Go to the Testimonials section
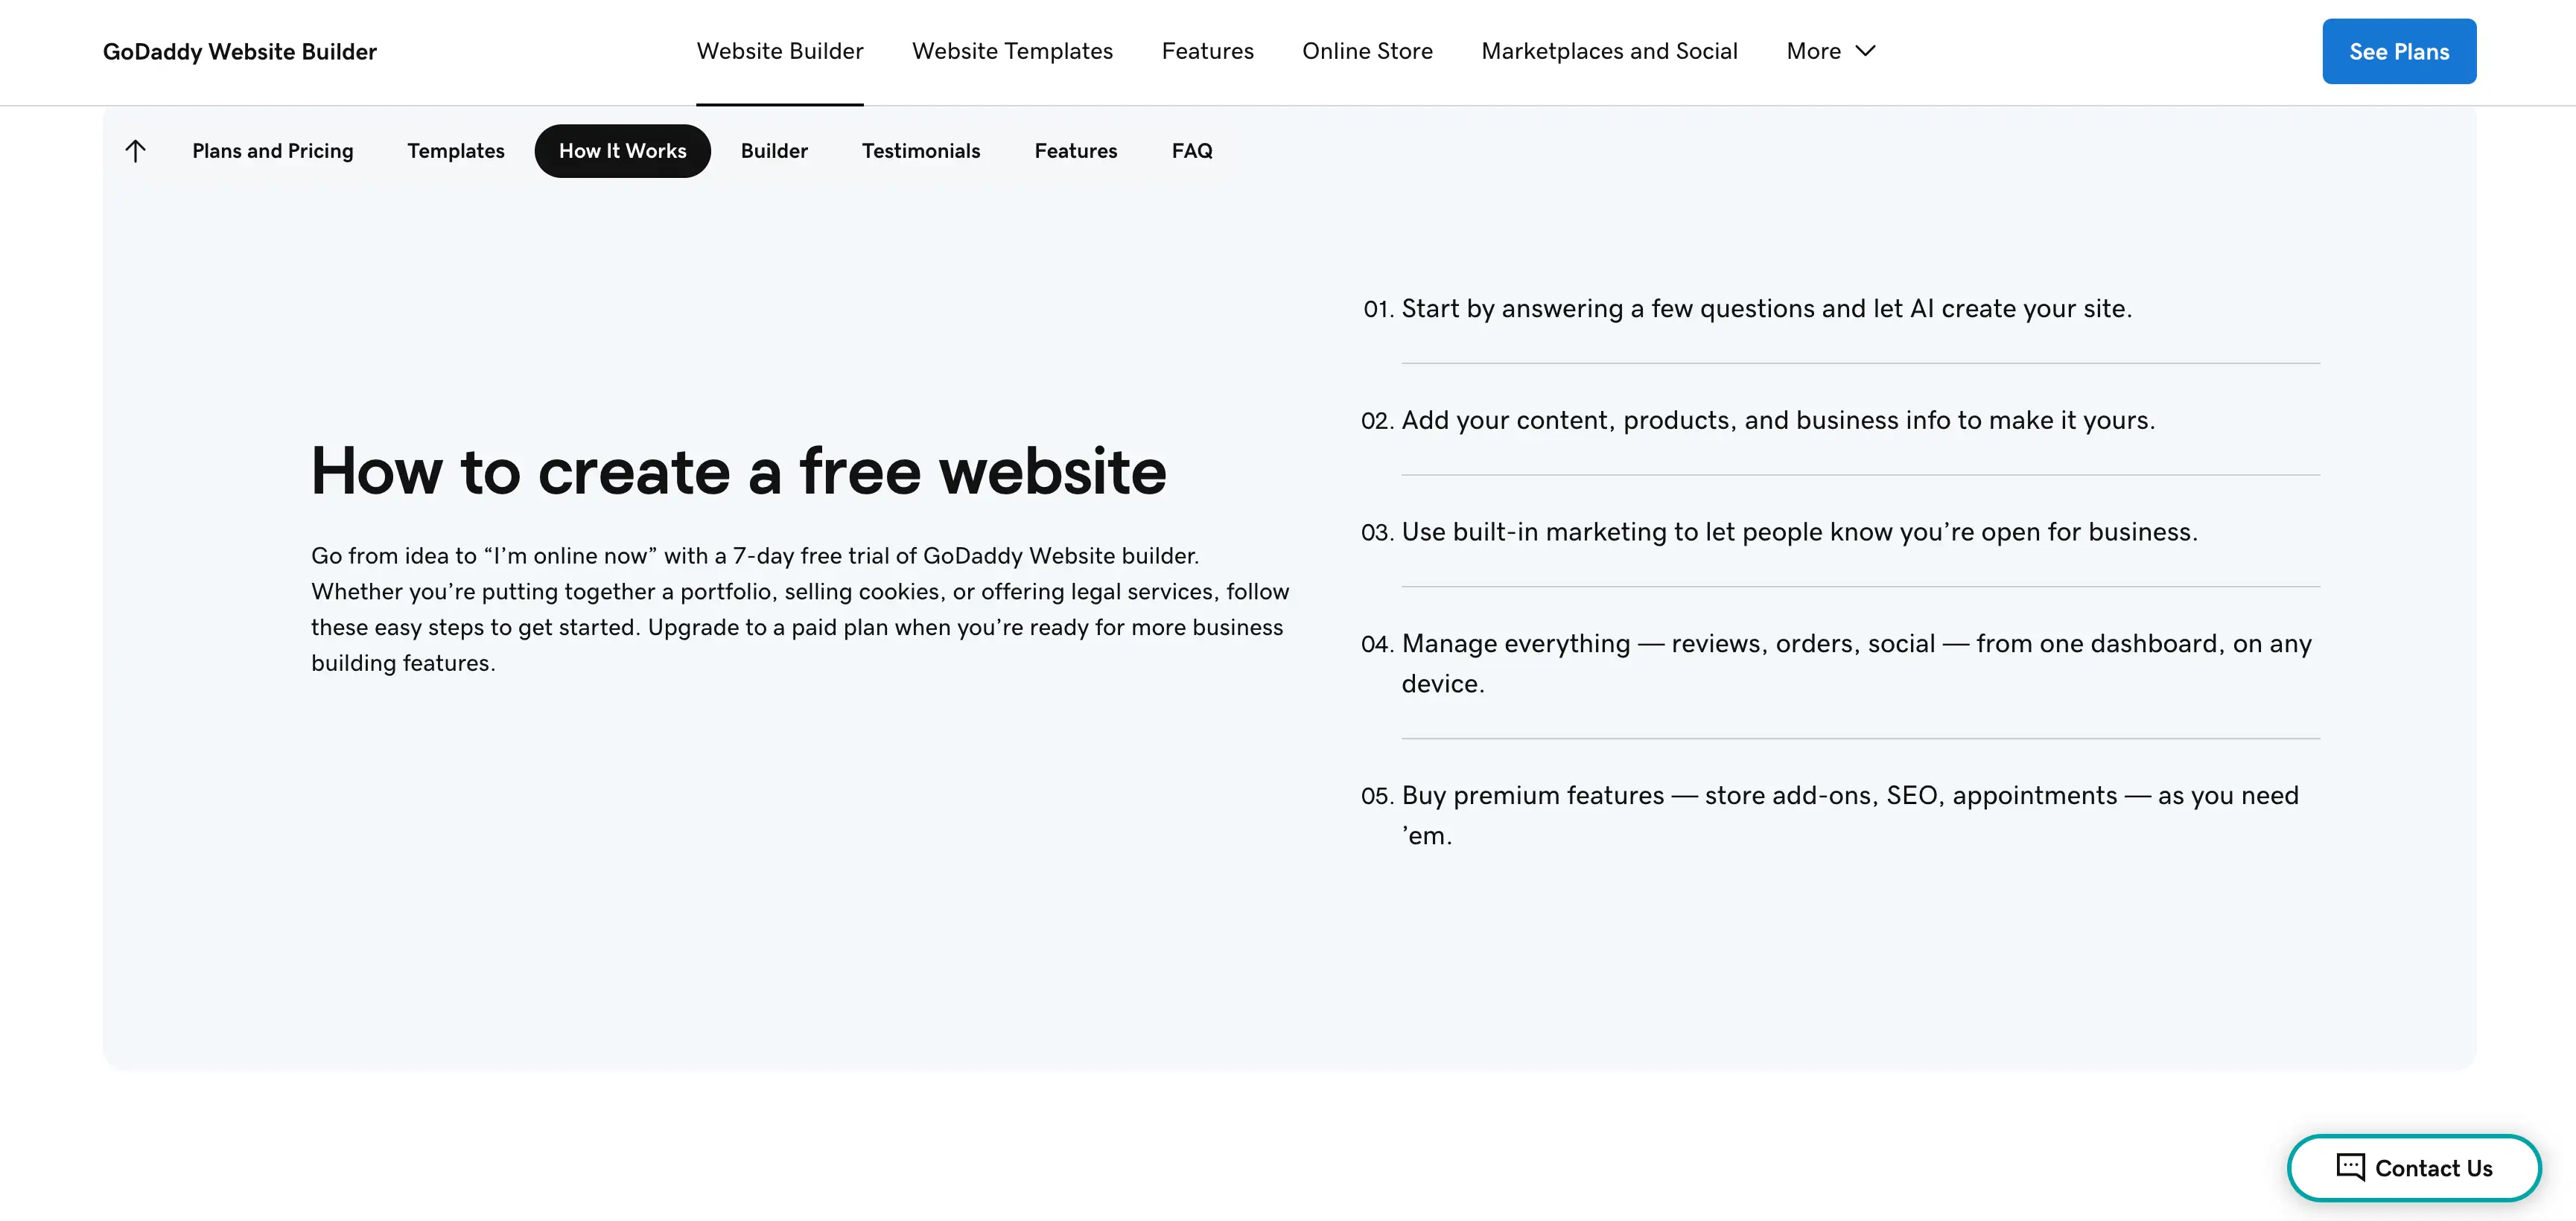The height and width of the screenshot is (1221, 2576). pos(920,151)
